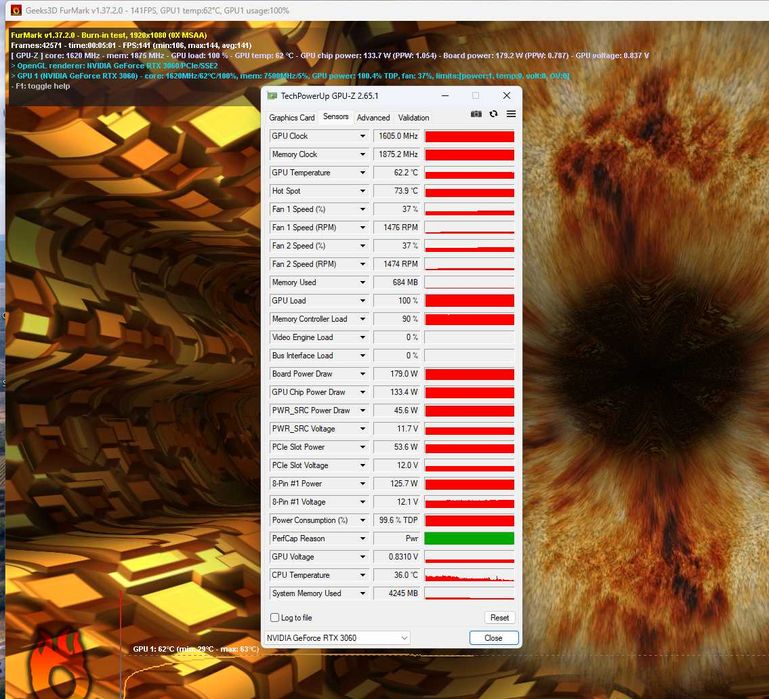Open the Memory Clock sensor dropdown

362,154
